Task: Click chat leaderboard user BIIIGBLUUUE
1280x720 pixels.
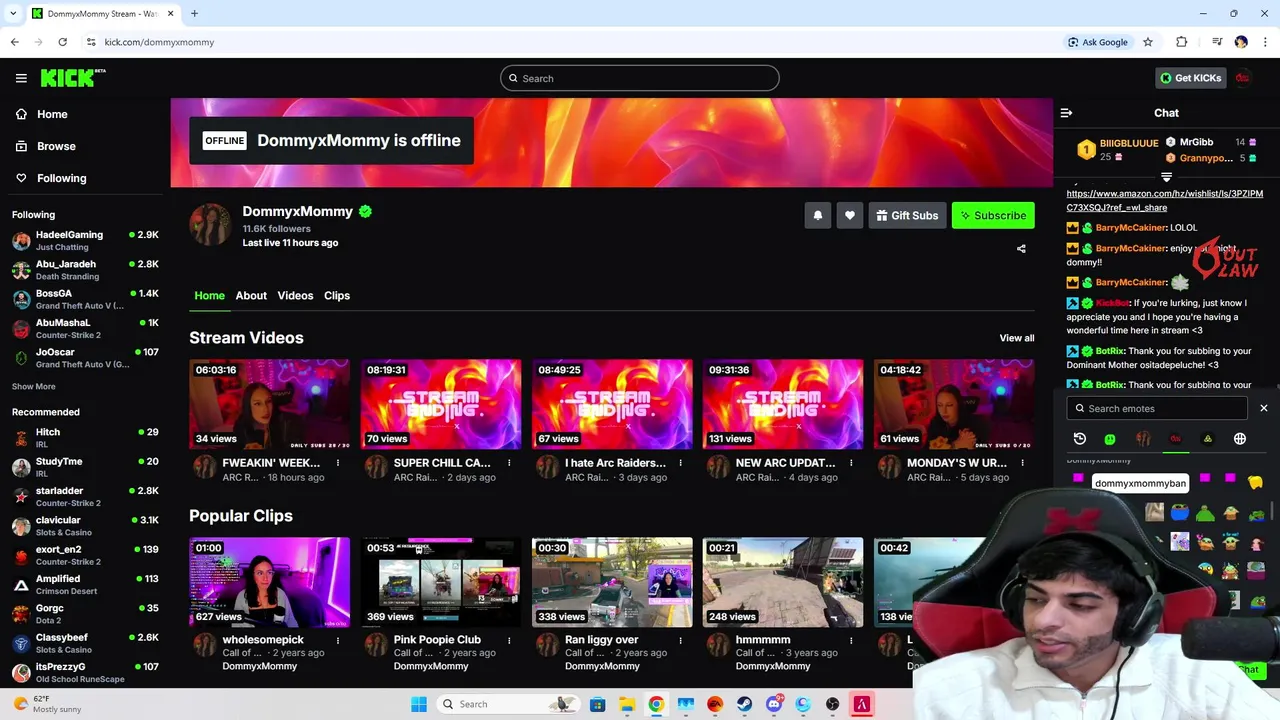Action: (x=1129, y=143)
